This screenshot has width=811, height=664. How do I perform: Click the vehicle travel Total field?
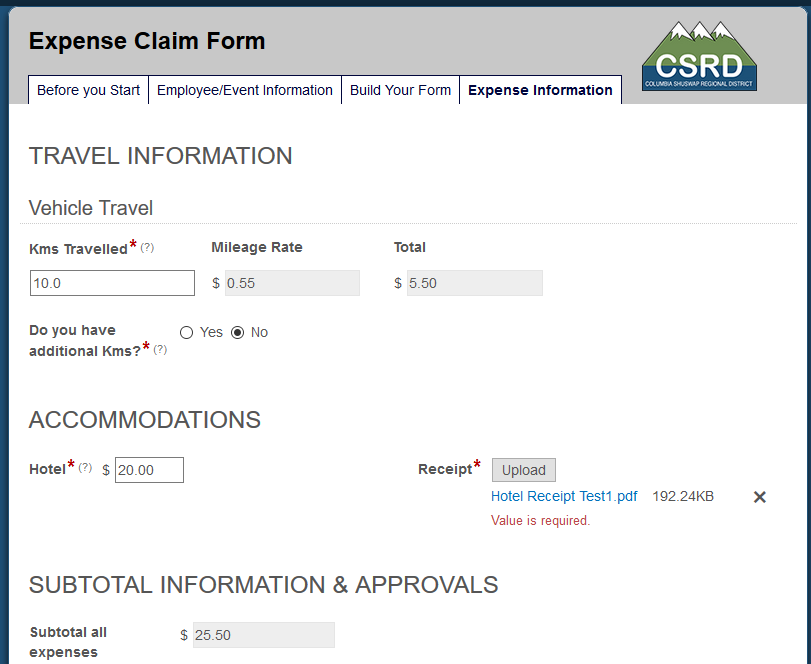click(475, 283)
